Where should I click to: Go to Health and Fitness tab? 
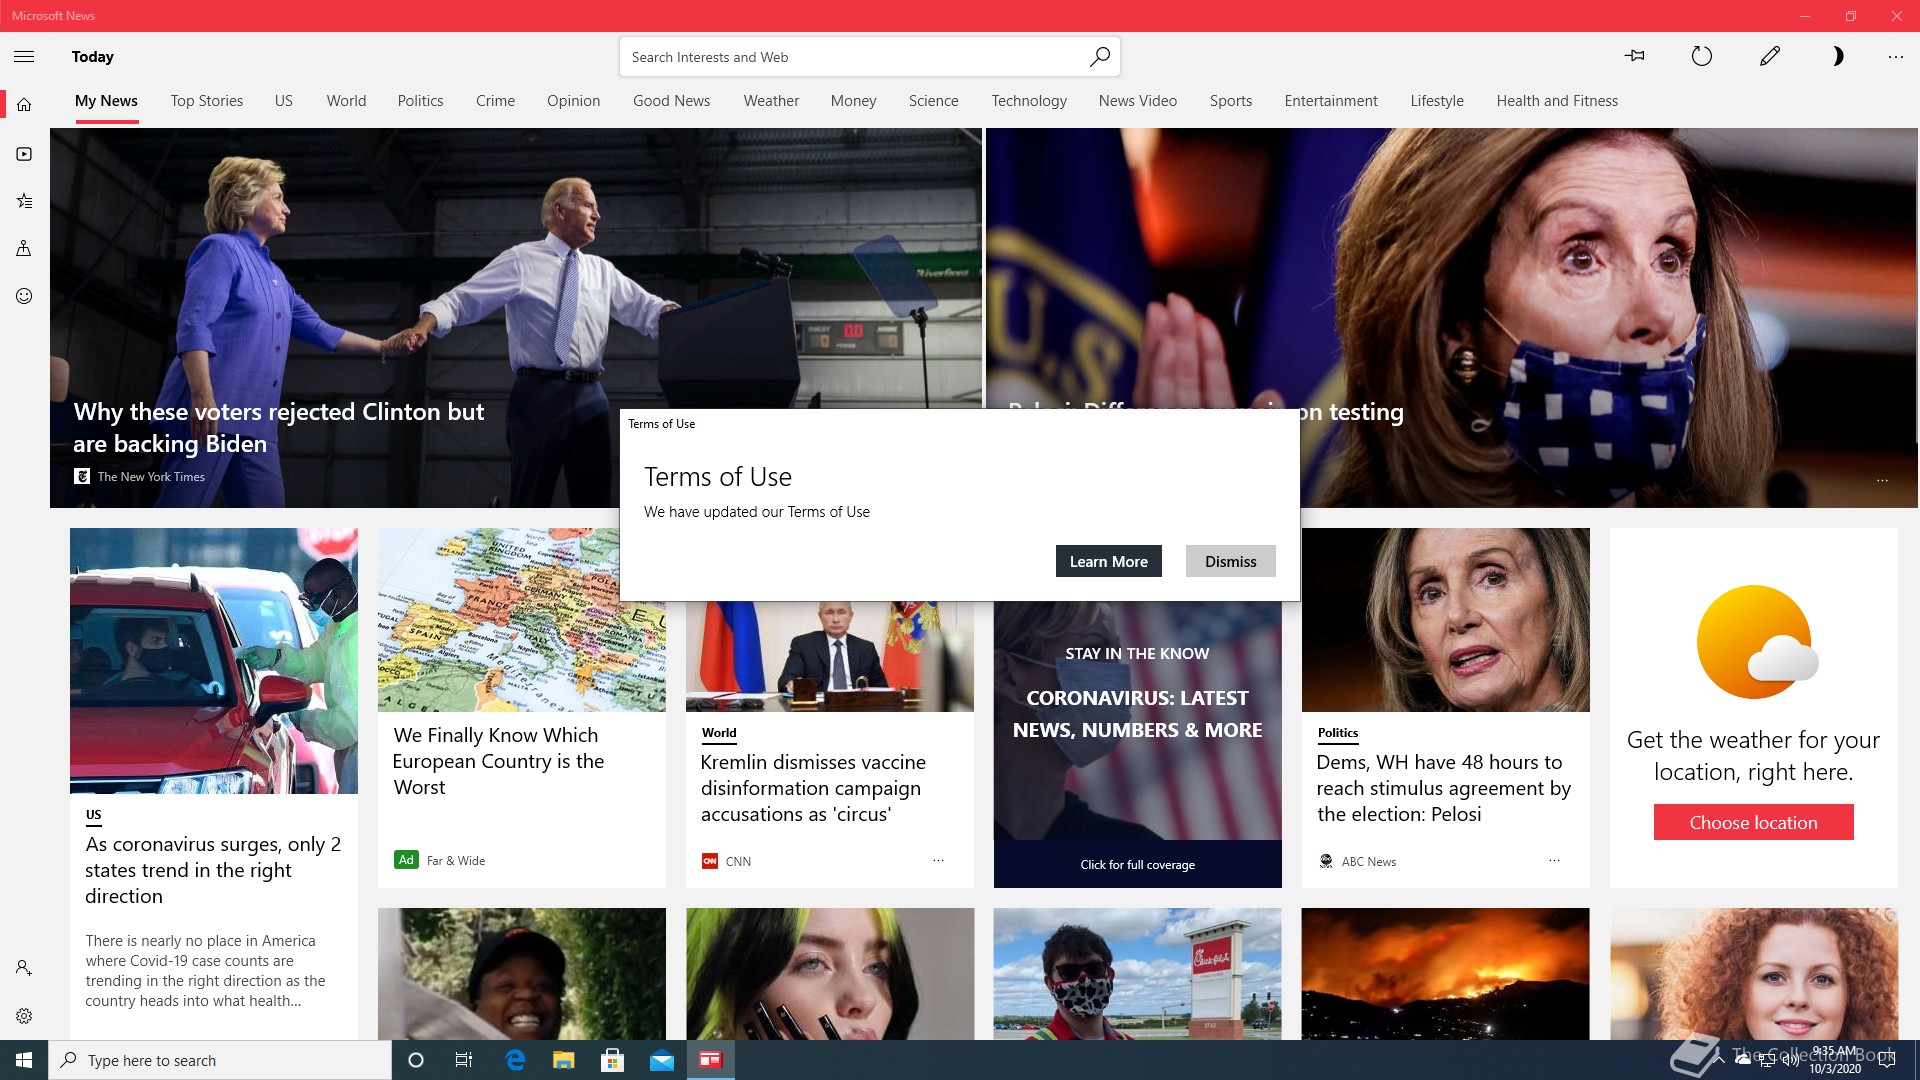click(1556, 101)
